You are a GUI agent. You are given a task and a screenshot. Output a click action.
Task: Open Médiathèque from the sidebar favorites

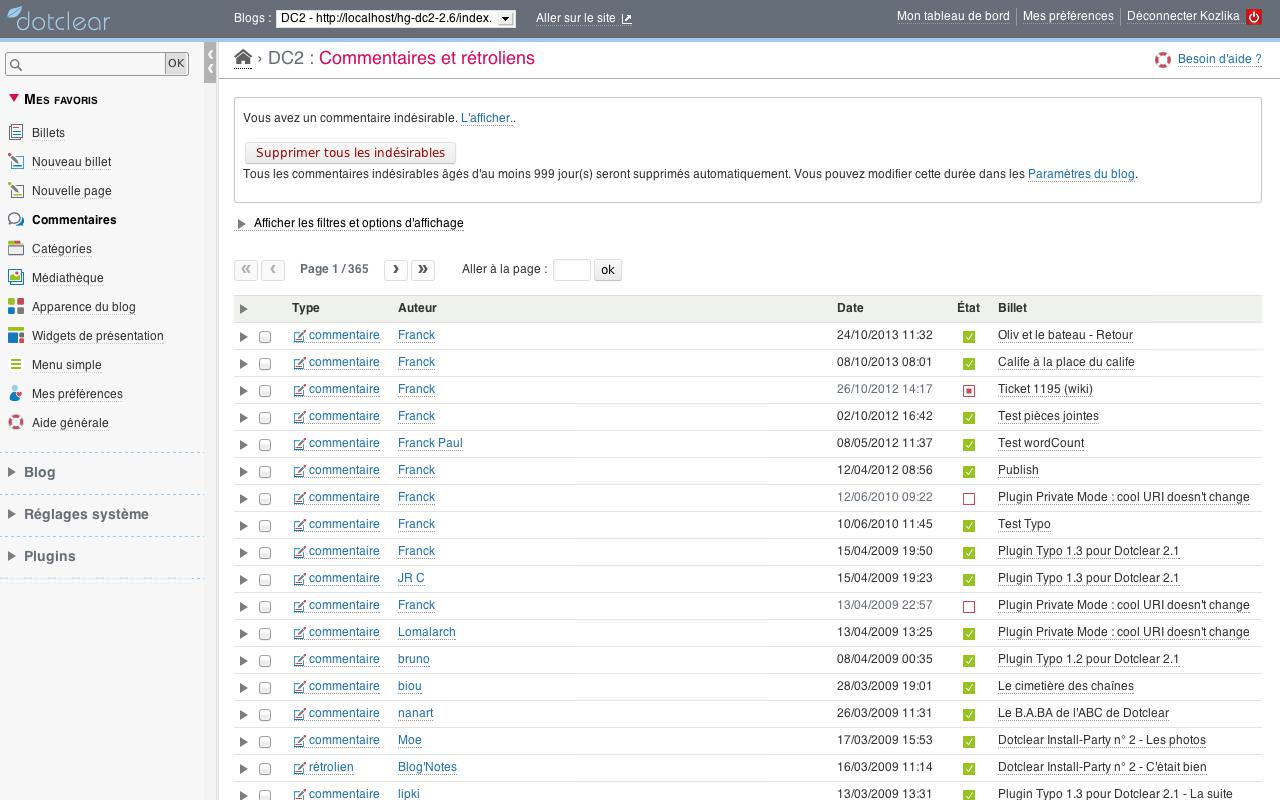pos(67,278)
